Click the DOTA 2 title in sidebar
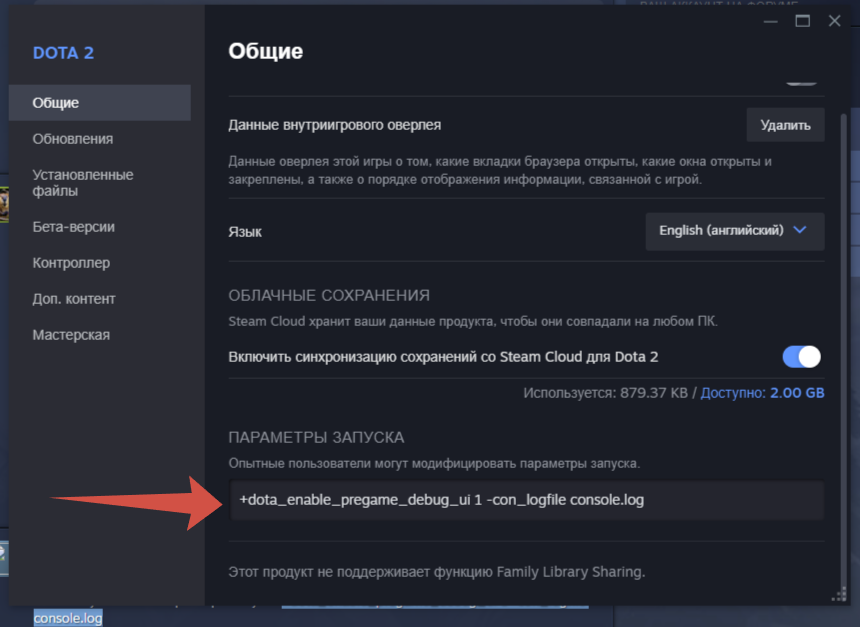 [63, 53]
